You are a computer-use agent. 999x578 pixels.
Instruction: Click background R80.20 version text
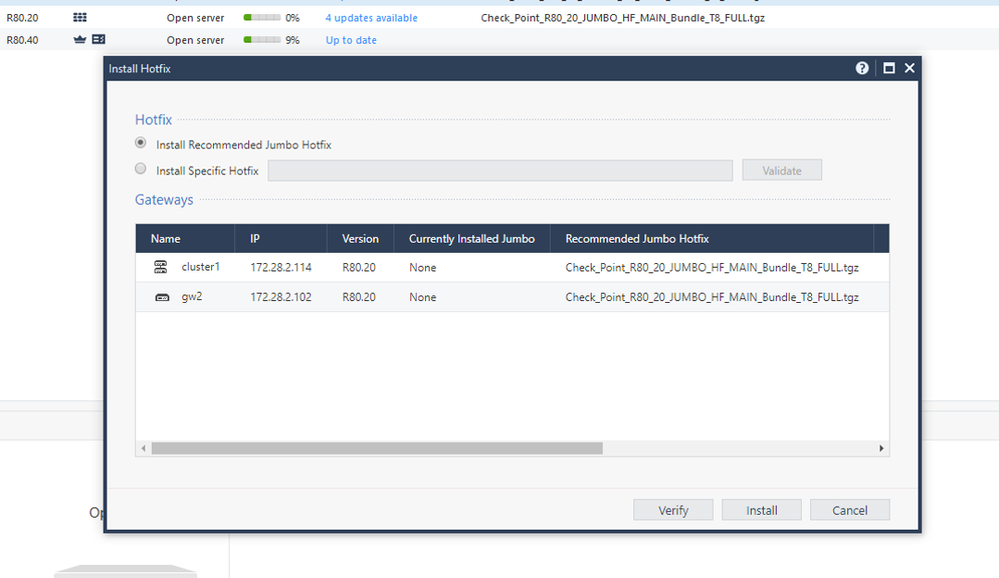(22, 18)
